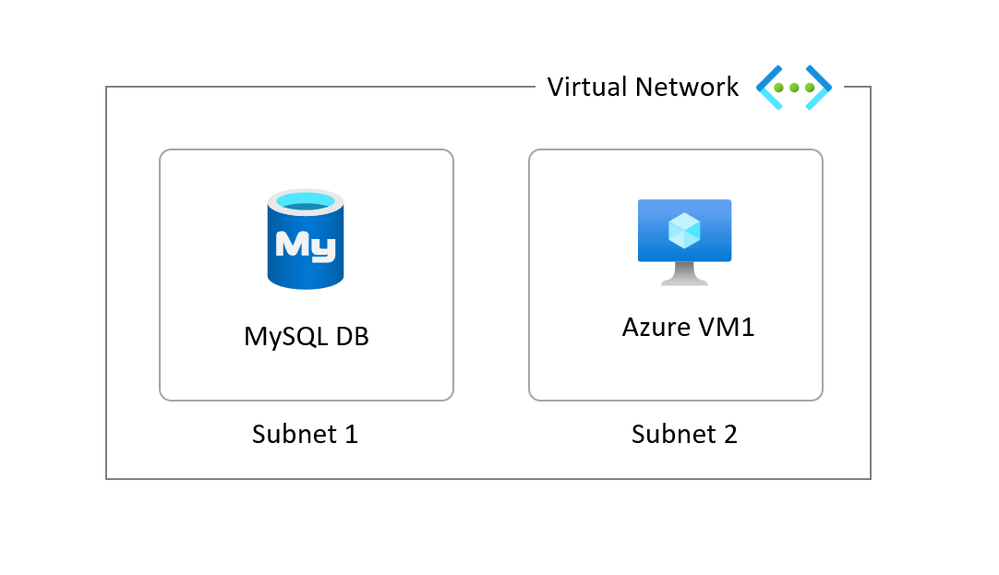Select the gray stand of the VM monitor

[684, 274]
